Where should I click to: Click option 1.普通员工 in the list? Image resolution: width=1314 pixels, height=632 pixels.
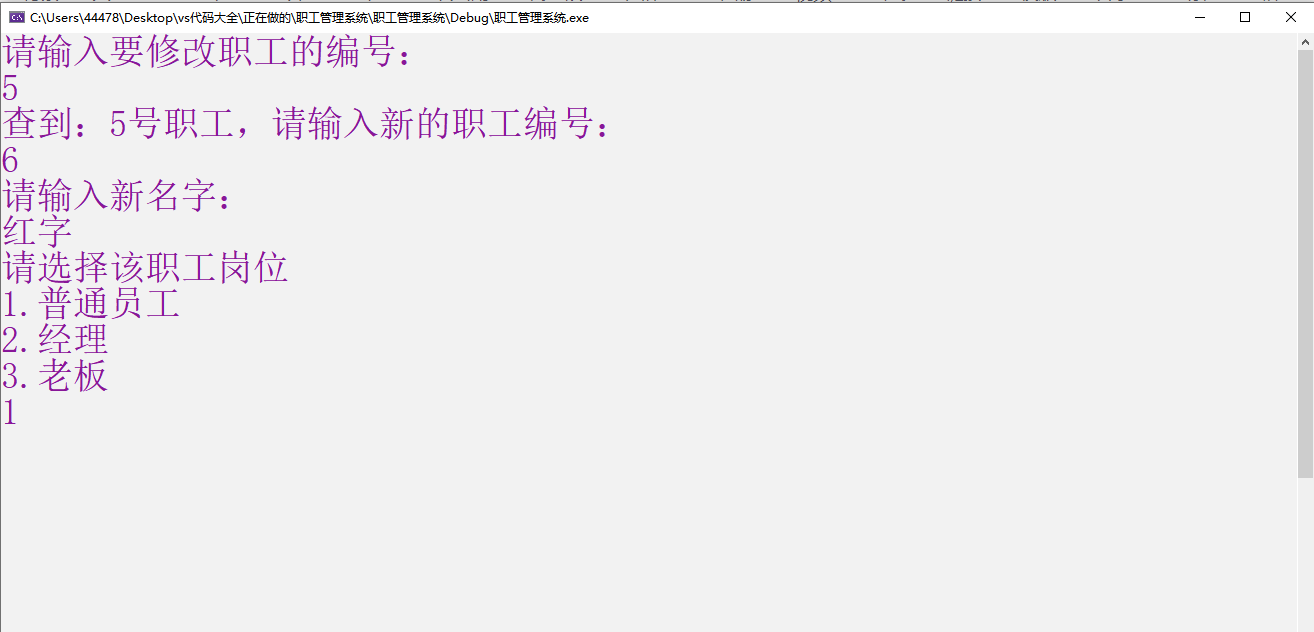point(91,304)
